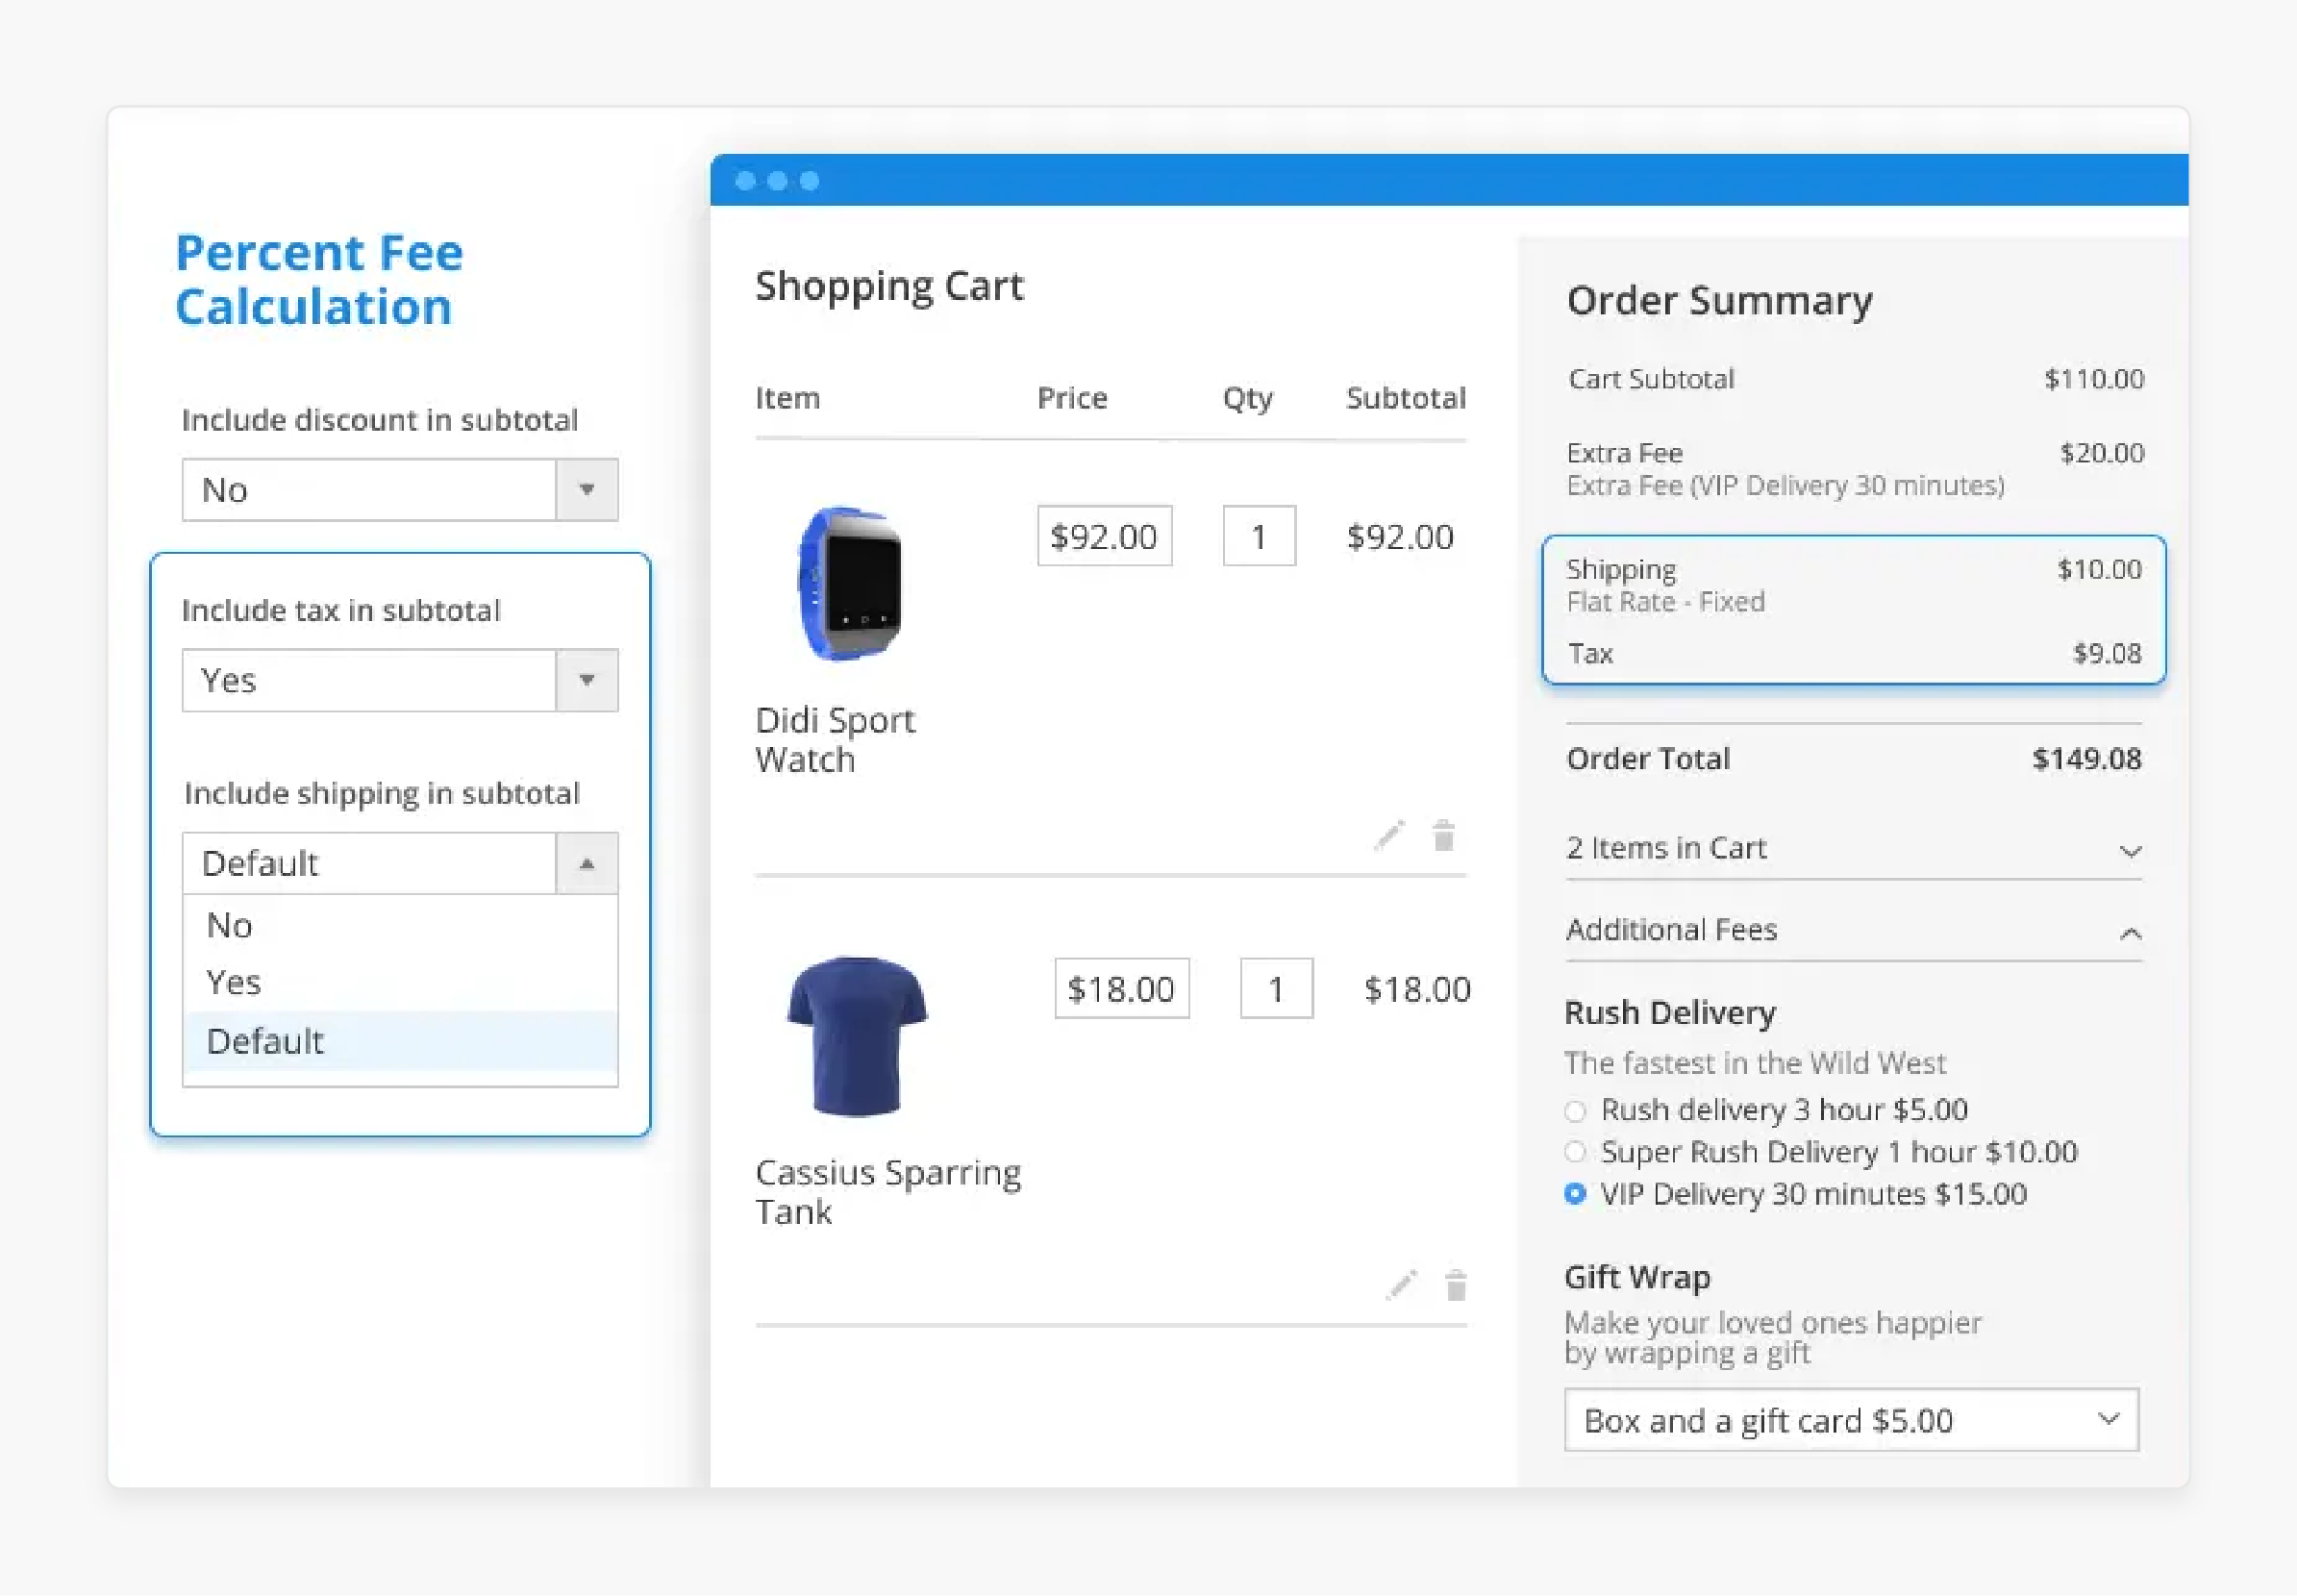Click the Flat Rate - Fixed label
2297x1596 pixels.
click(1665, 602)
